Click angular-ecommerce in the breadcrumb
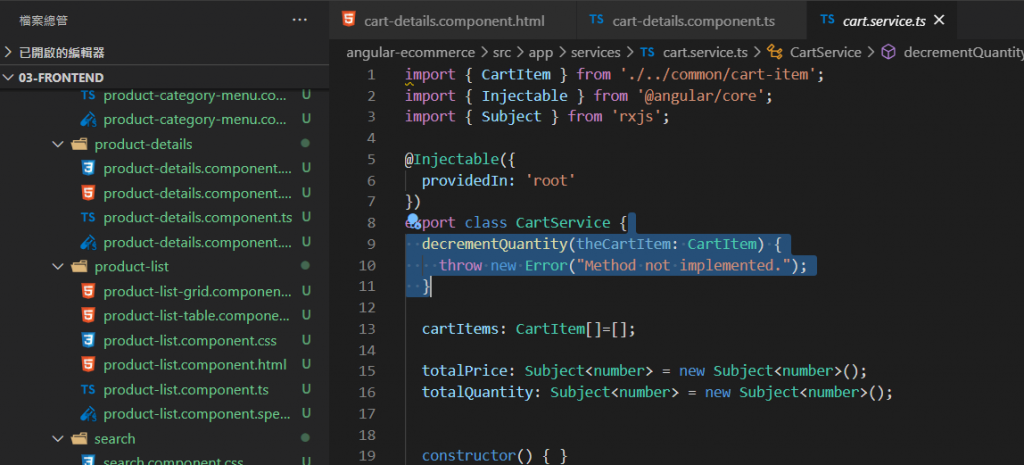The width and height of the screenshot is (1024, 465). pyautogui.click(x=410, y=52)
